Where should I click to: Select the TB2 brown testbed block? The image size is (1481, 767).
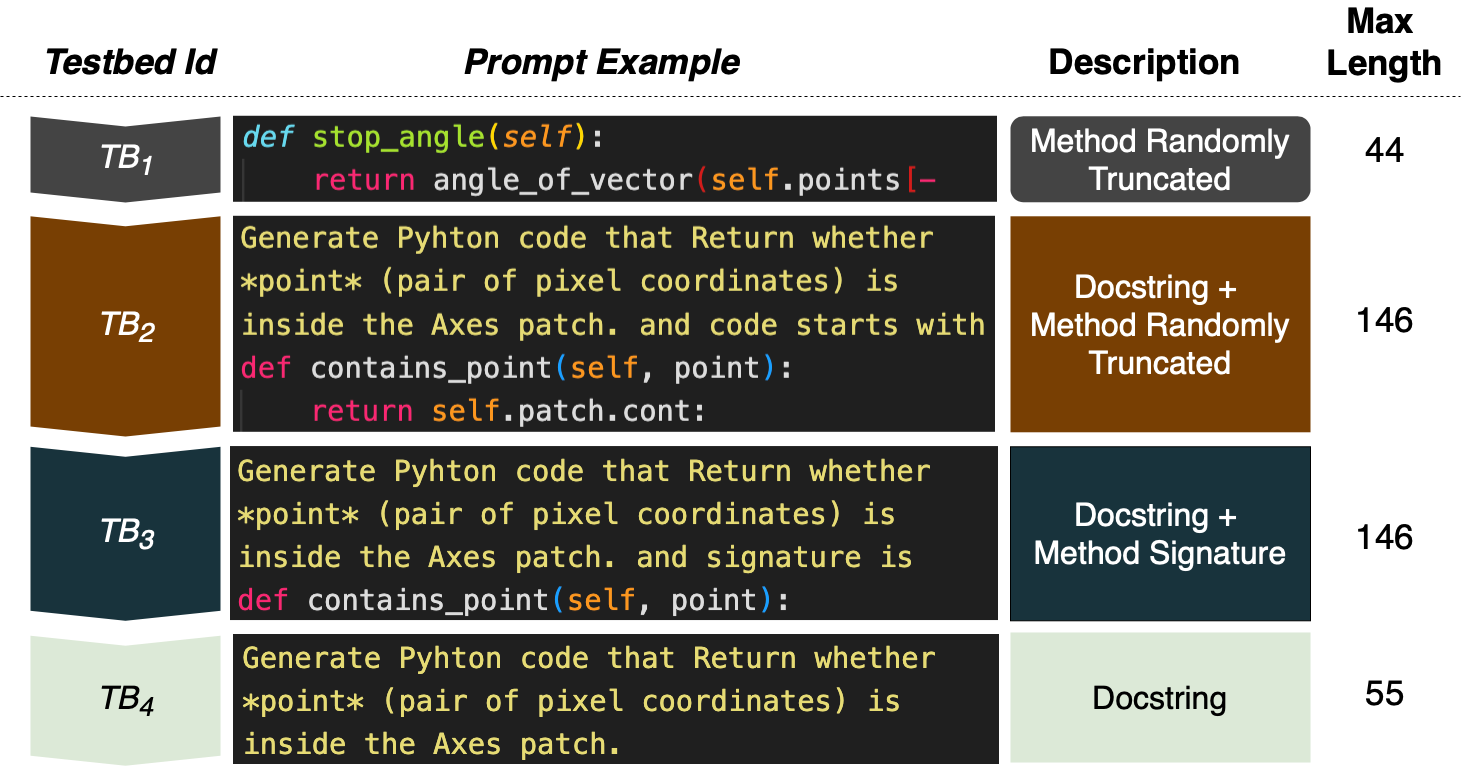pos(126,326)
